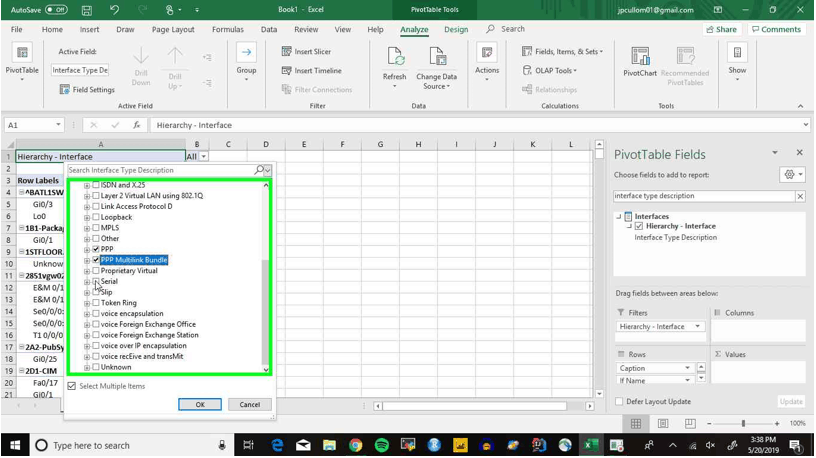Image resolution: width=816 pixels, height=458 pixels.
Task: Check the Token Ring checkbox
Action: point(96,302)
